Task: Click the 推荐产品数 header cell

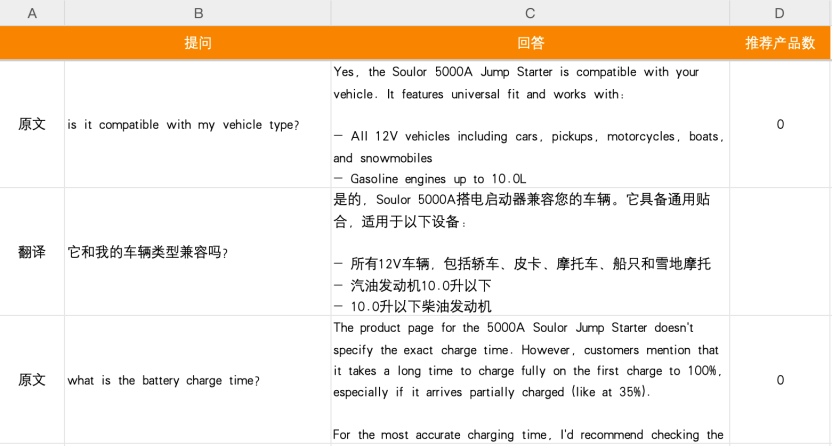Action: coord(779,43)
